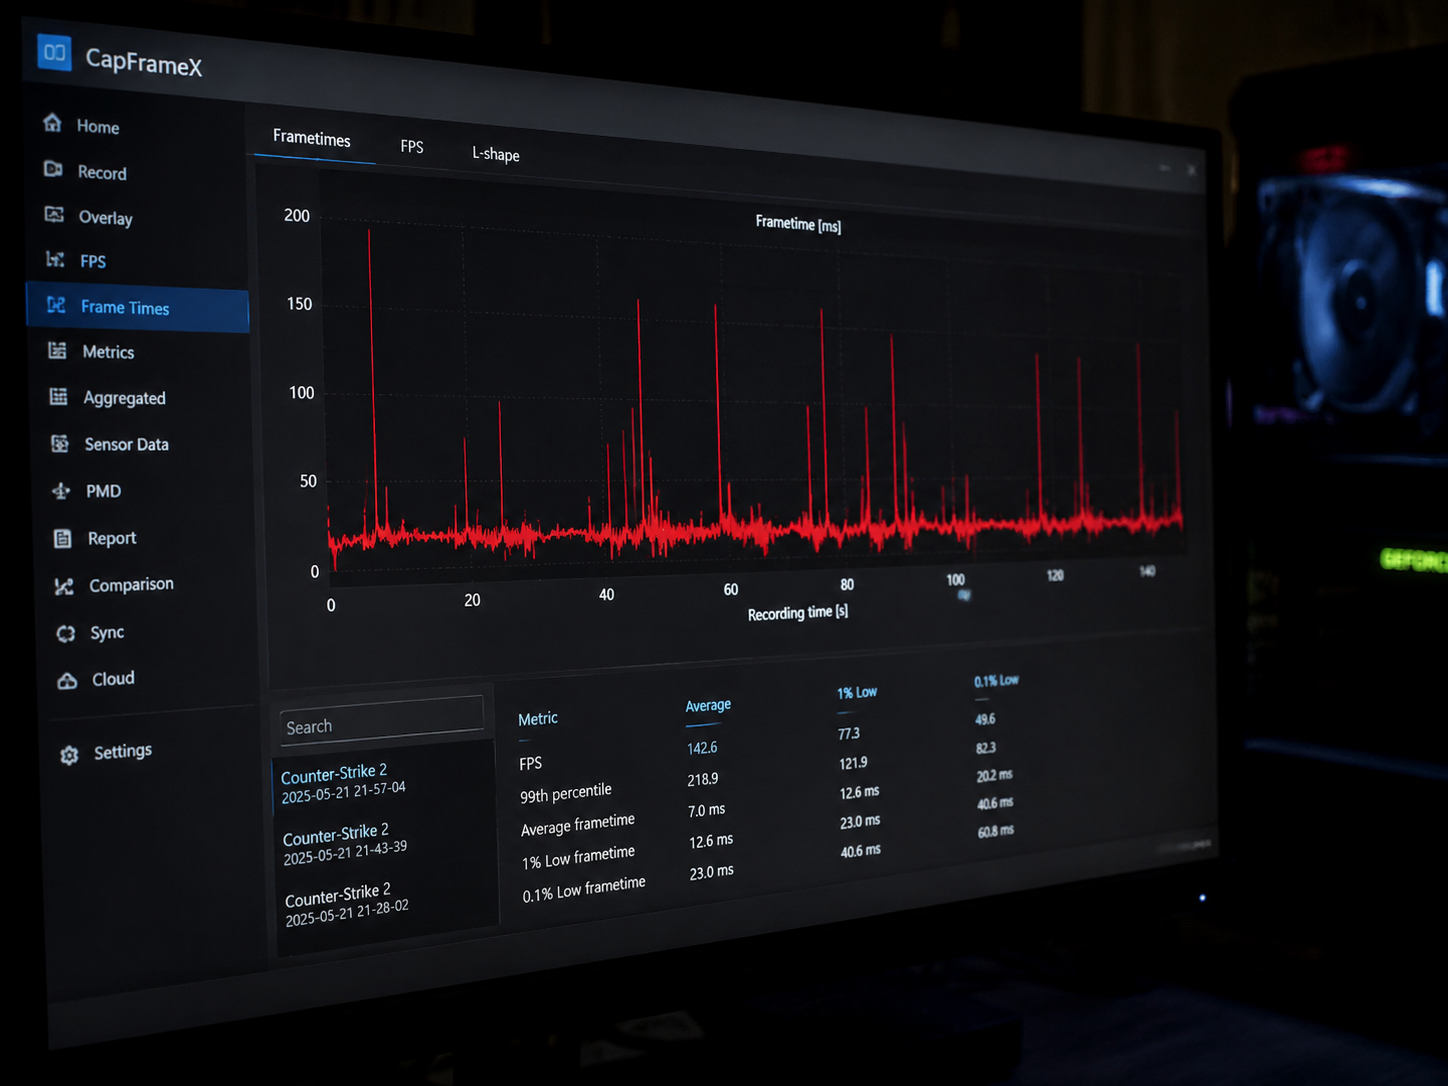
Task: Click the 0.1% Low column header
Action: coord(996,680)
